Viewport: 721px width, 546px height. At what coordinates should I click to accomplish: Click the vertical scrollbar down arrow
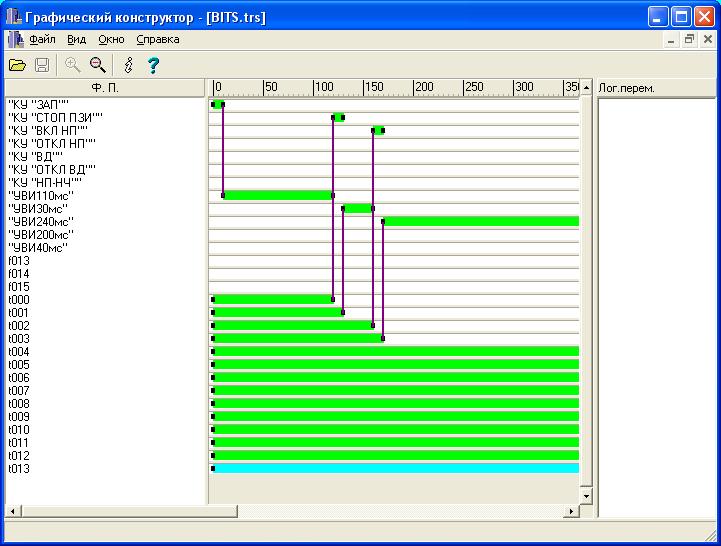pos(586,495)
